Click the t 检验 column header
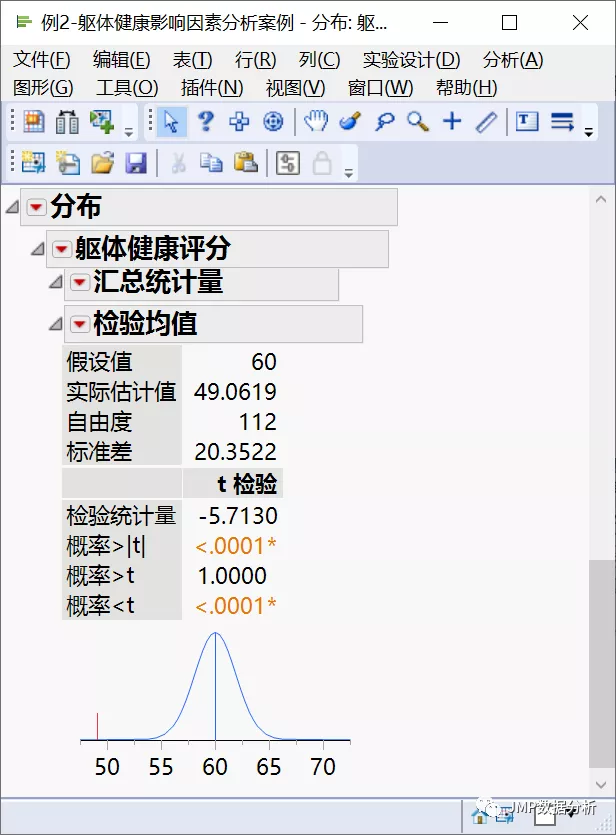The image size is (616, 835). pos(233,484)
